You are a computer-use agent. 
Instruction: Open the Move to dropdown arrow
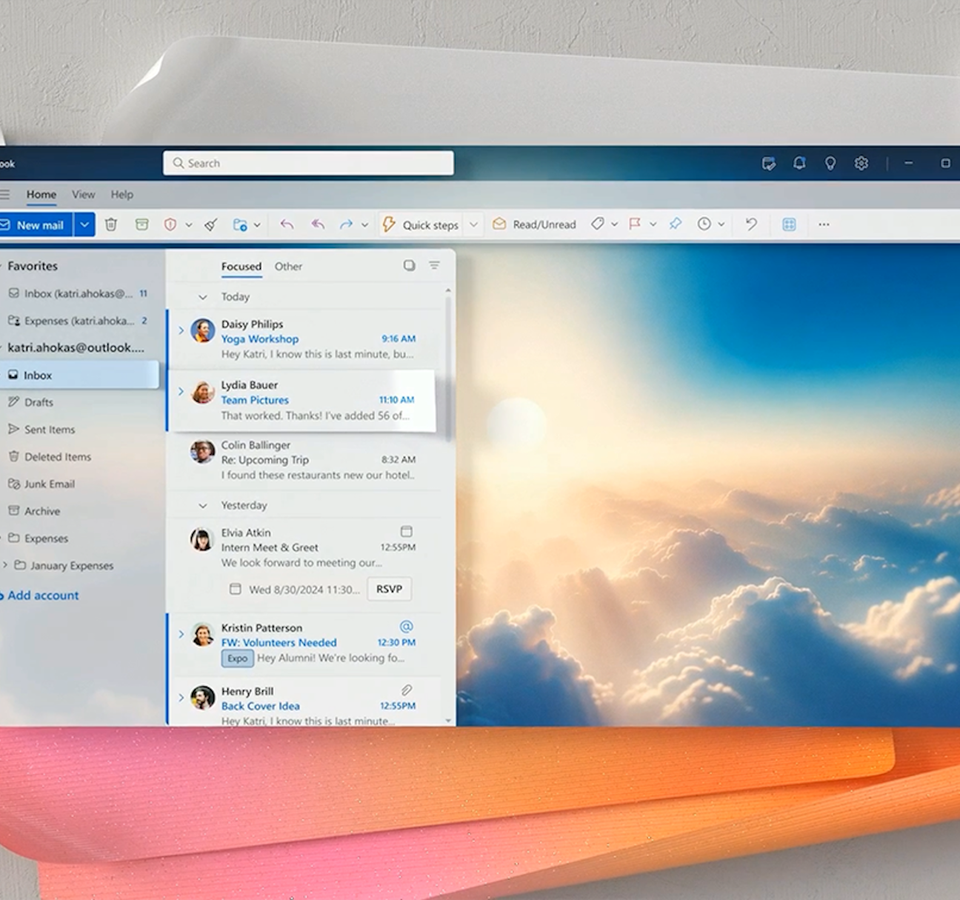(x=257, y=225)
